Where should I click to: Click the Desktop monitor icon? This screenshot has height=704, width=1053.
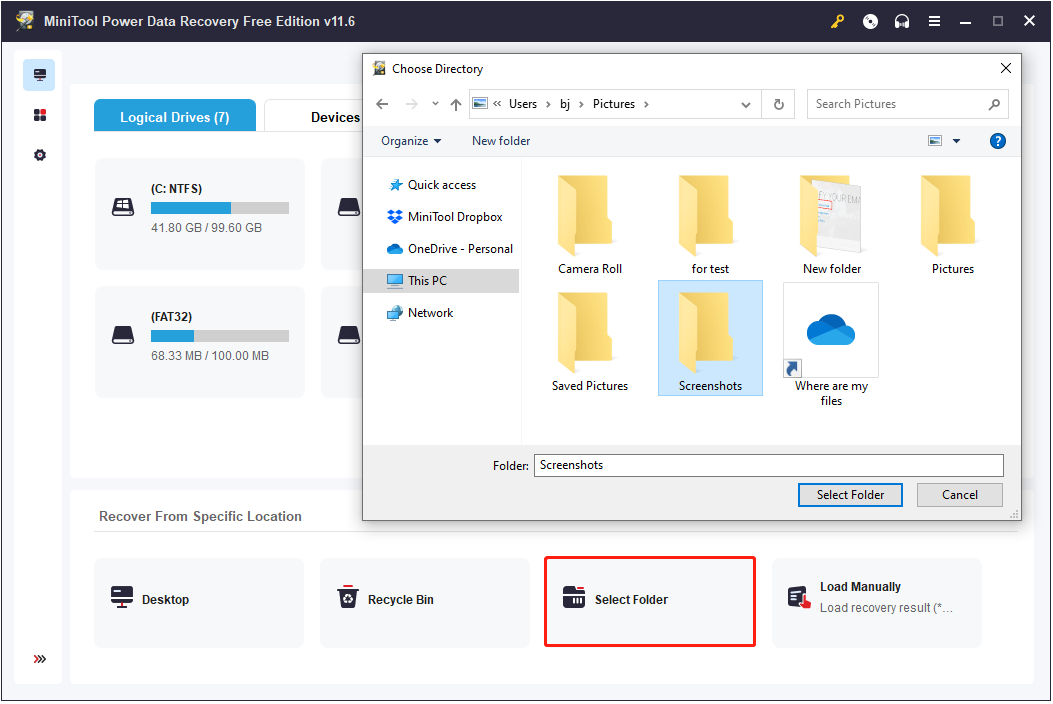(122, 597)
